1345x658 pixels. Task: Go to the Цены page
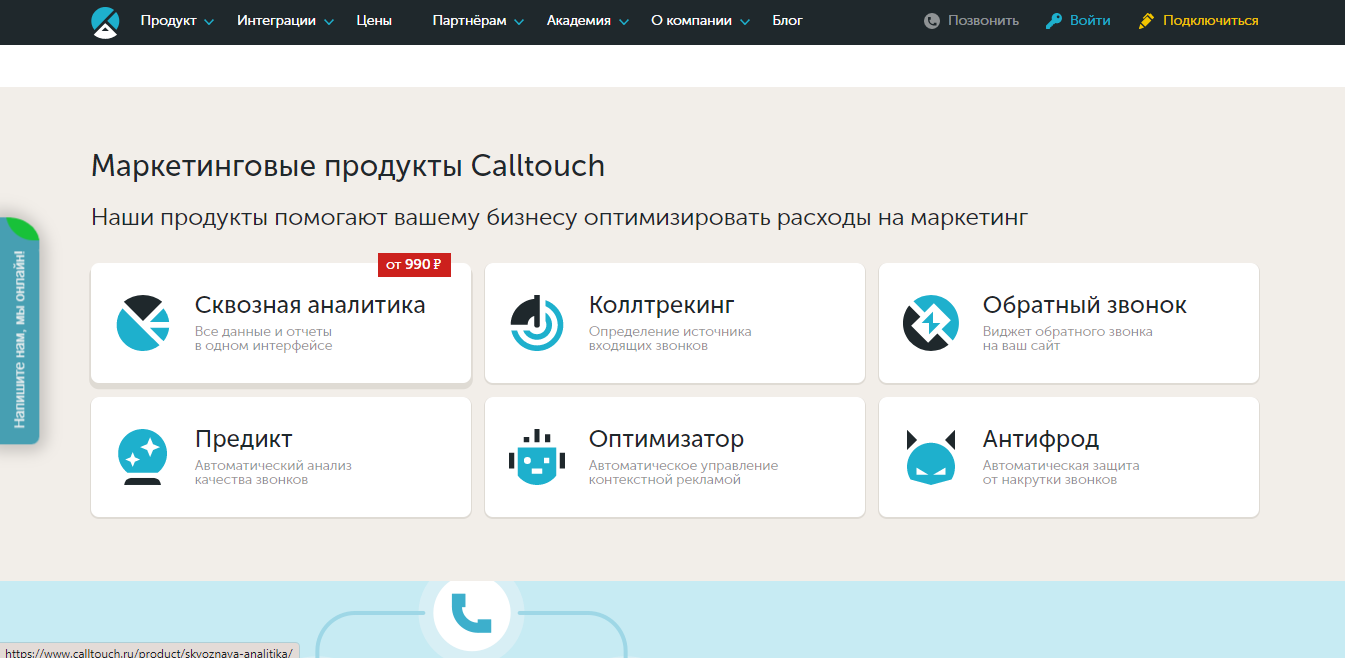[x=374, y=21]
